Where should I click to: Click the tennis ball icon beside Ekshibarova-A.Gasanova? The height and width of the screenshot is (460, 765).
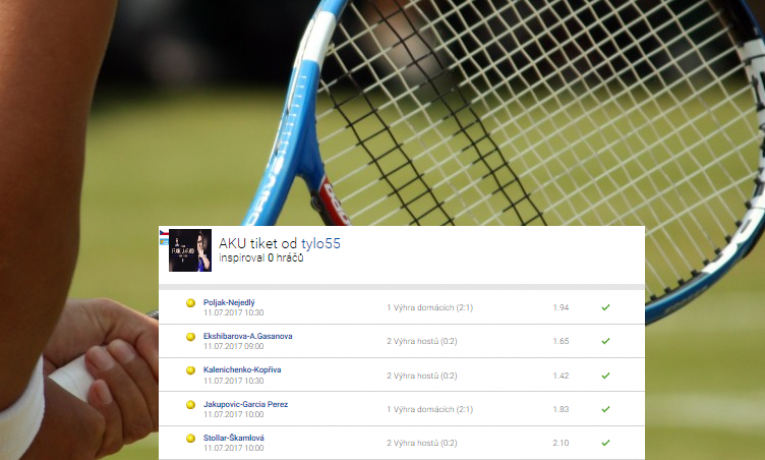[191, 337]
